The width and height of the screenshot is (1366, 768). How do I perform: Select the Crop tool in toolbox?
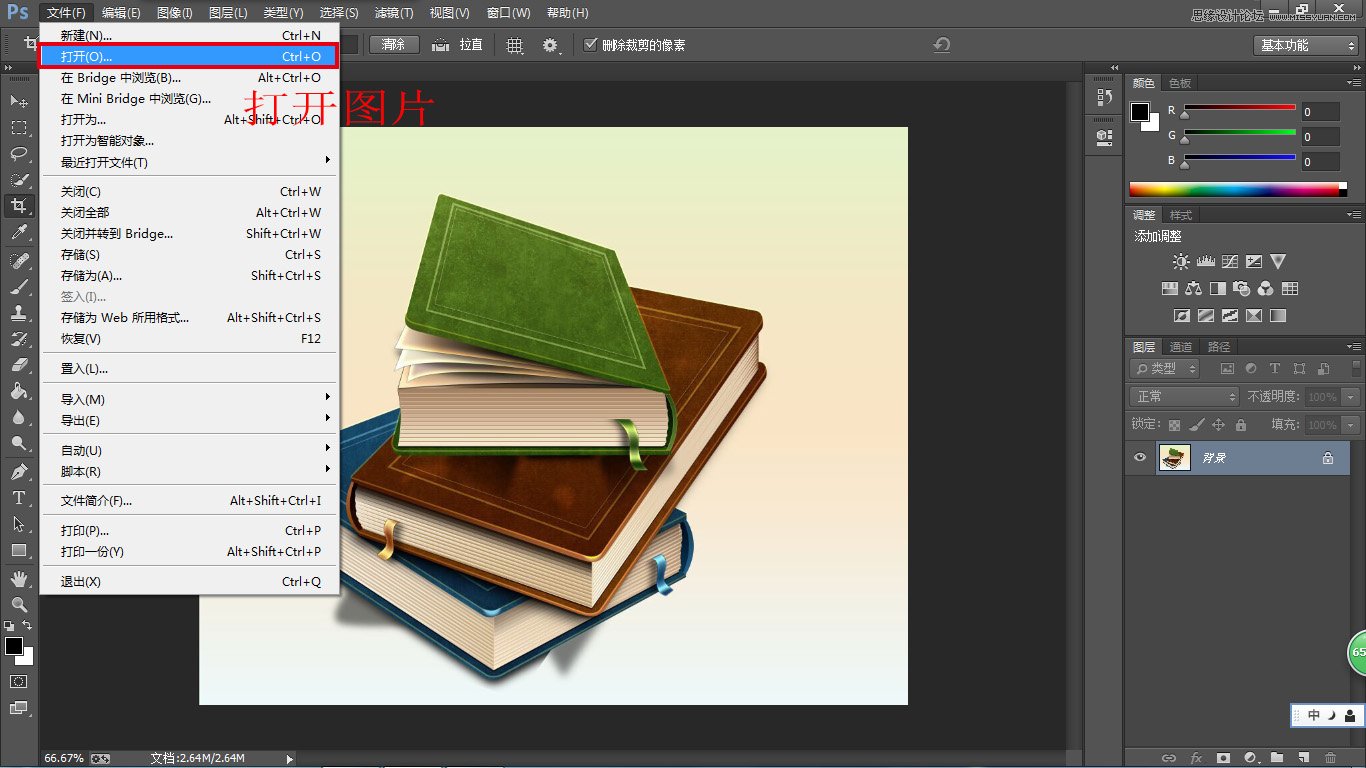point(19,206)
